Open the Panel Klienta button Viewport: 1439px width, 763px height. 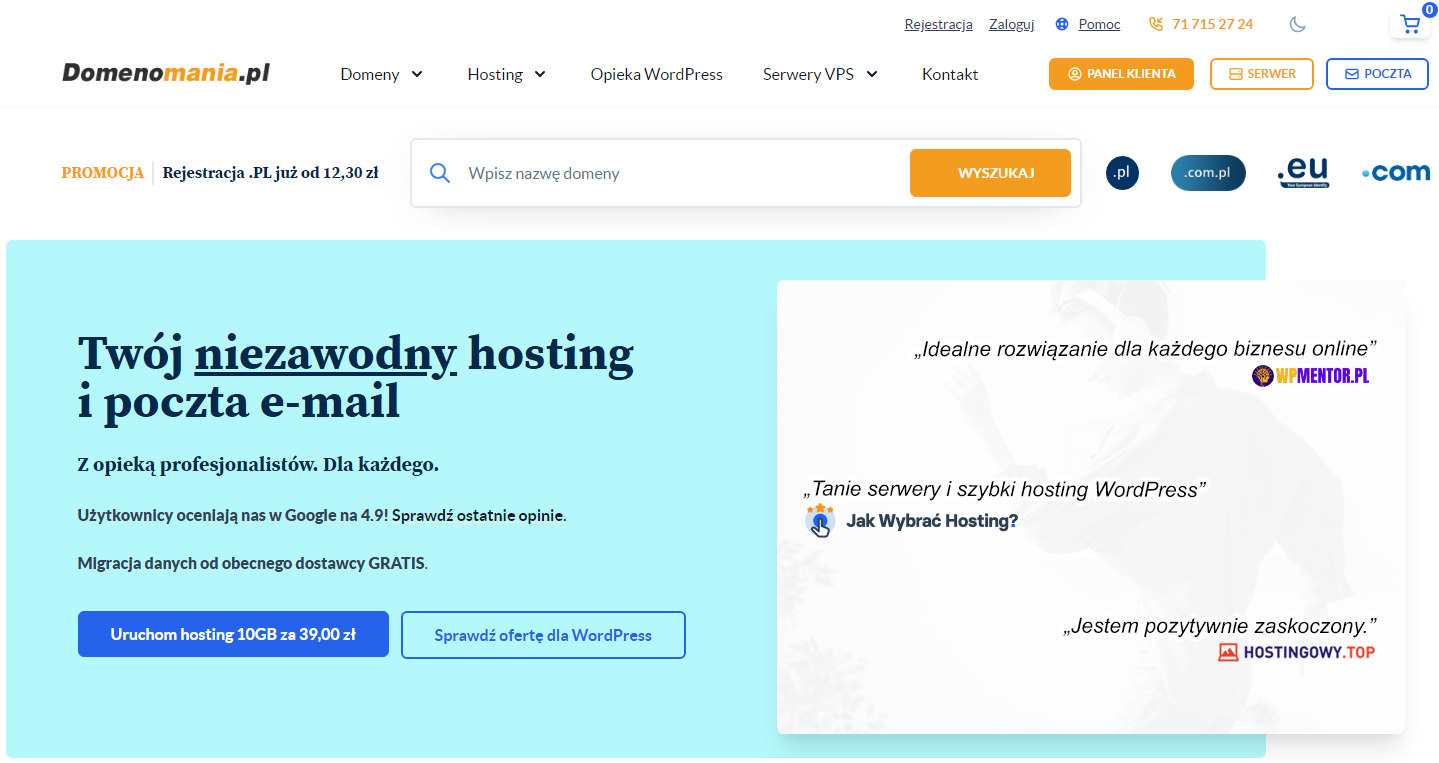[1121, 74]
